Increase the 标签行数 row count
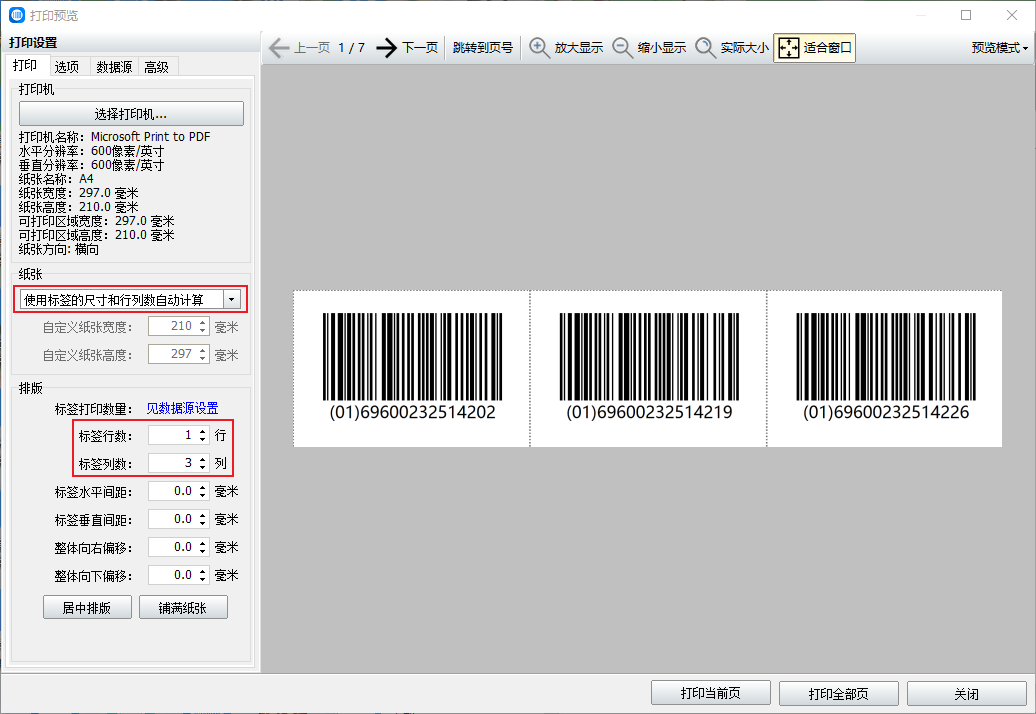 tap(203, 431)
